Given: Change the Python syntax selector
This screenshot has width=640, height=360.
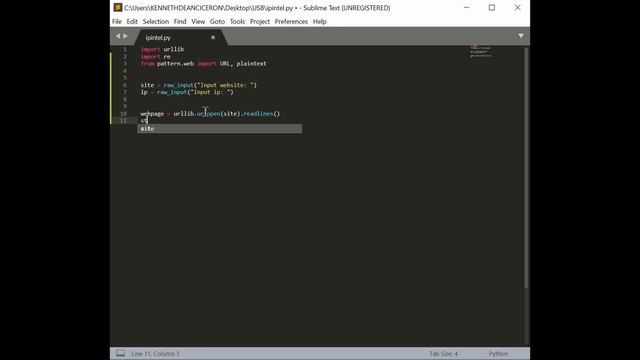Looking at the screenshot, I should tap(498, 354).
